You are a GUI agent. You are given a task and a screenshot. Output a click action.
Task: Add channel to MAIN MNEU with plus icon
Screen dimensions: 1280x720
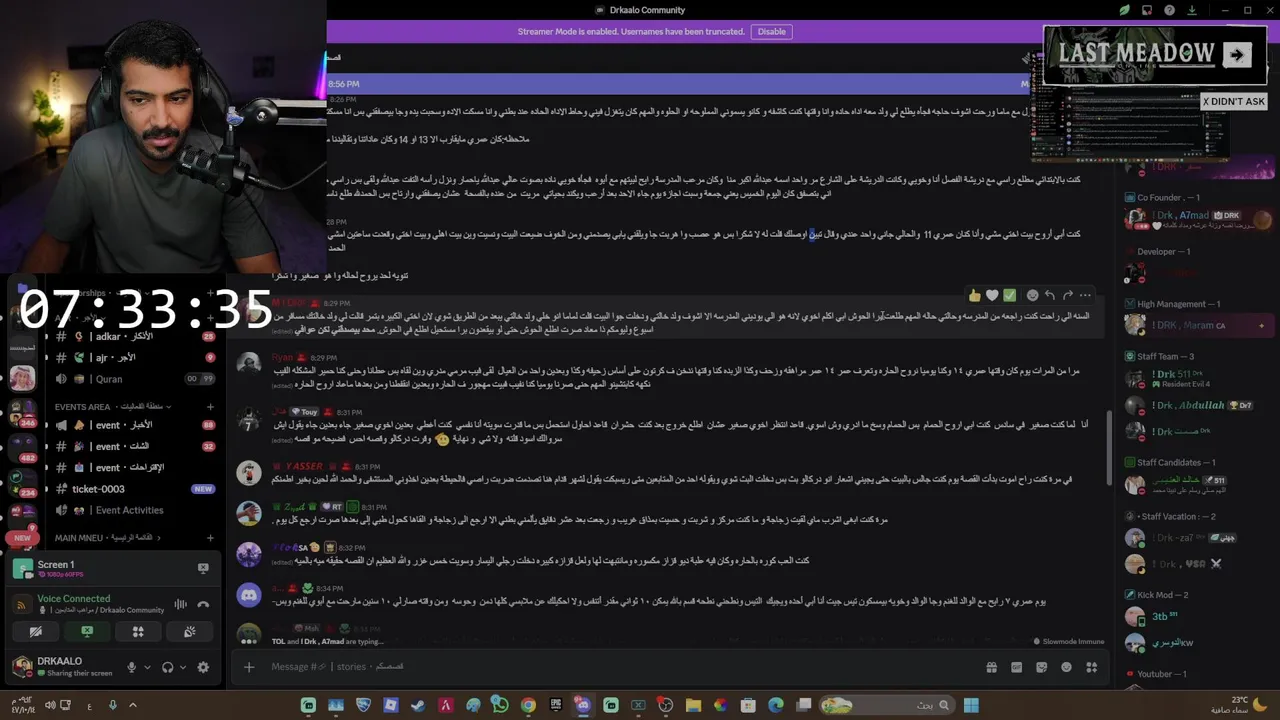coord(210,538)
